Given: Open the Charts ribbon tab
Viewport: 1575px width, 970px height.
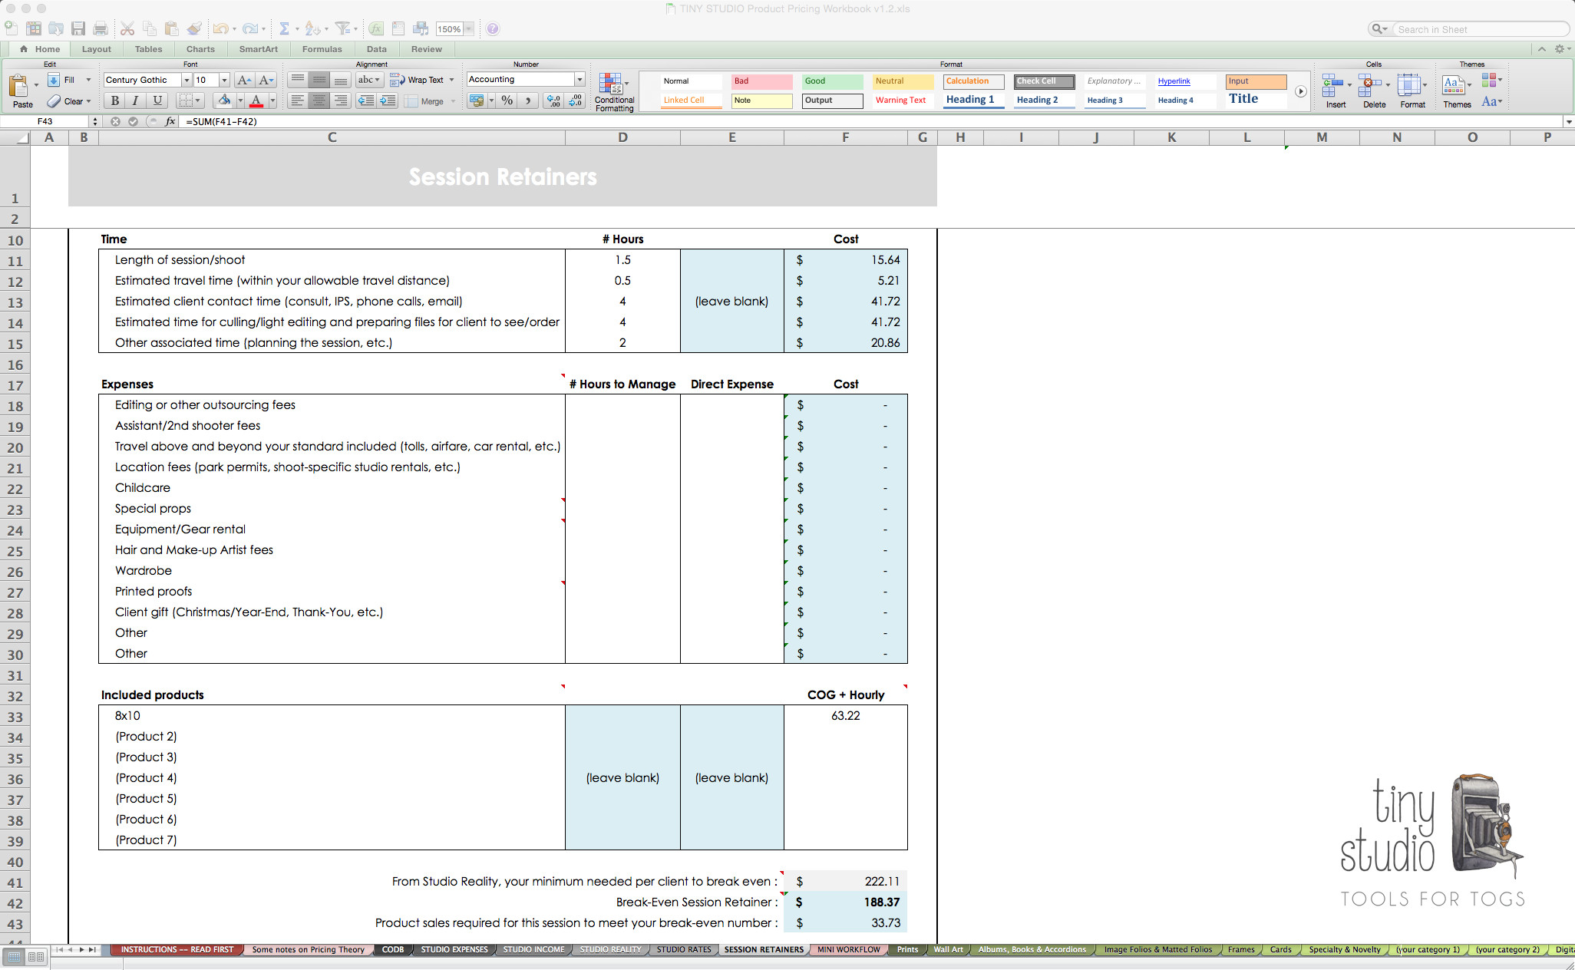Looking at the screenshot, I should coord(200,49).
